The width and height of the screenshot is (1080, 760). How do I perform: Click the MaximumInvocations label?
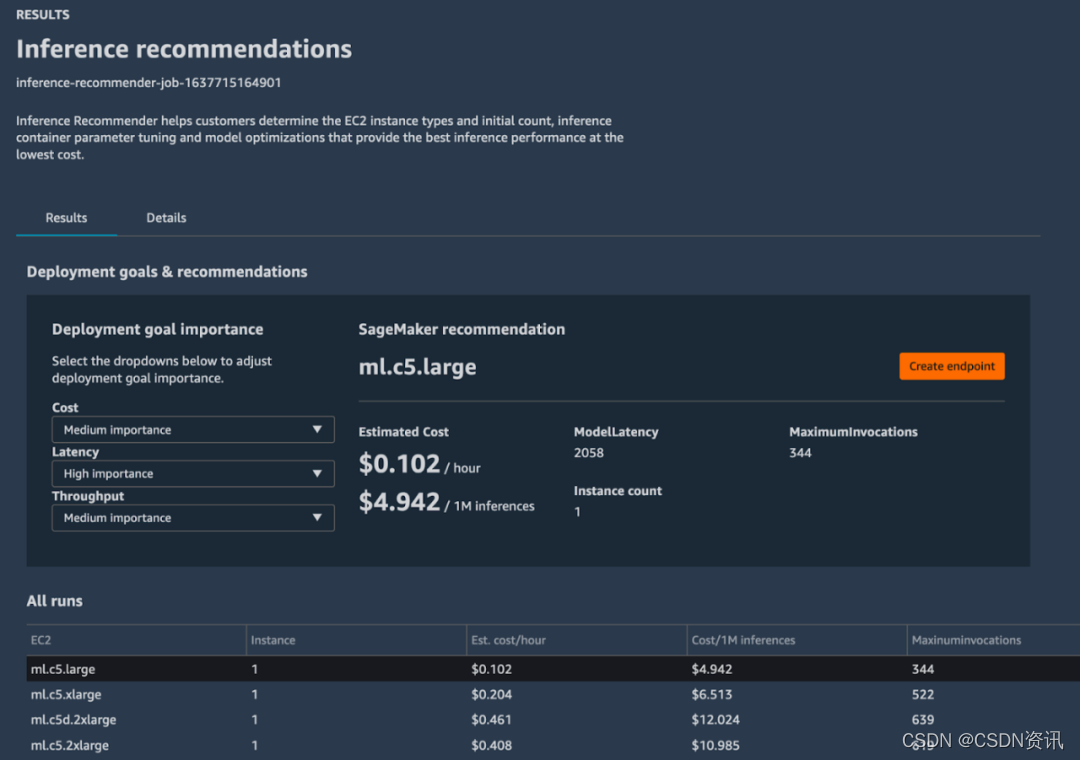point(853,432)
